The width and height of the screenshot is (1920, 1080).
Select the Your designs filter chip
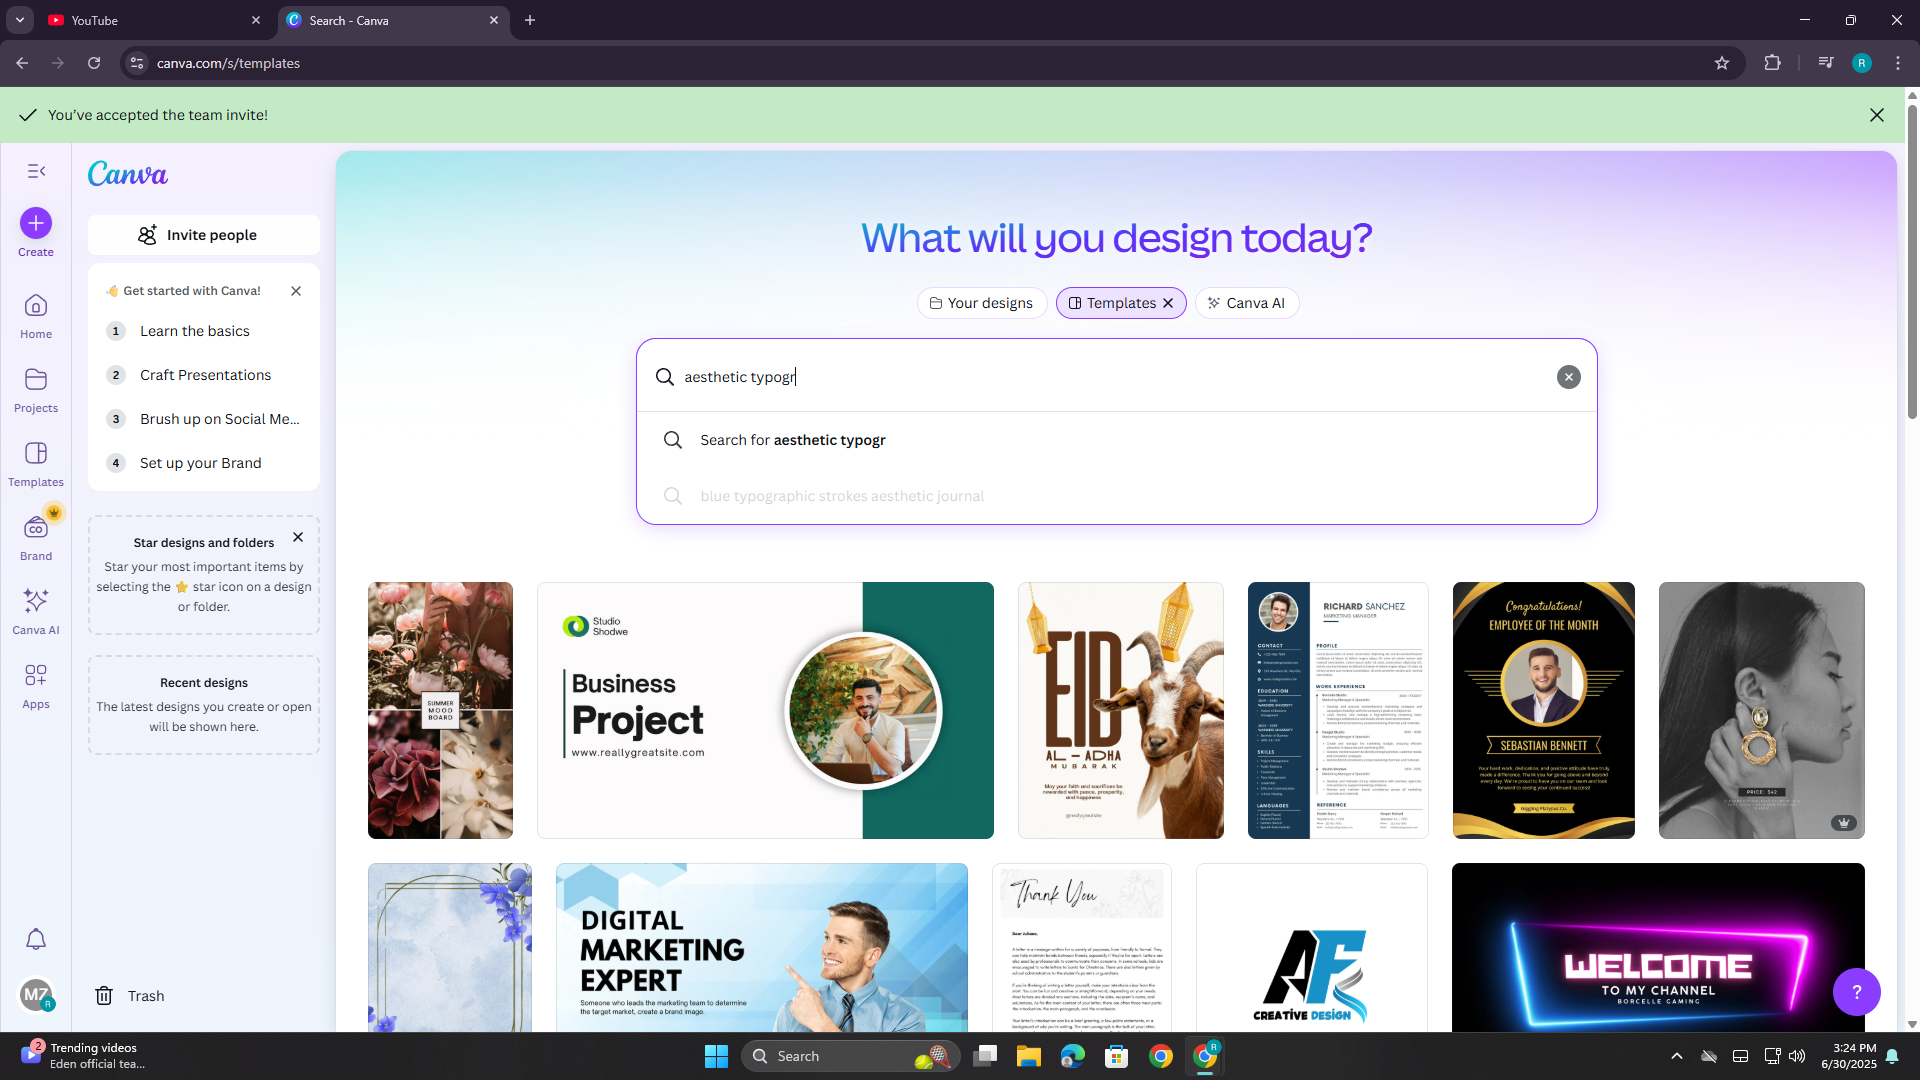click(982, 303)
